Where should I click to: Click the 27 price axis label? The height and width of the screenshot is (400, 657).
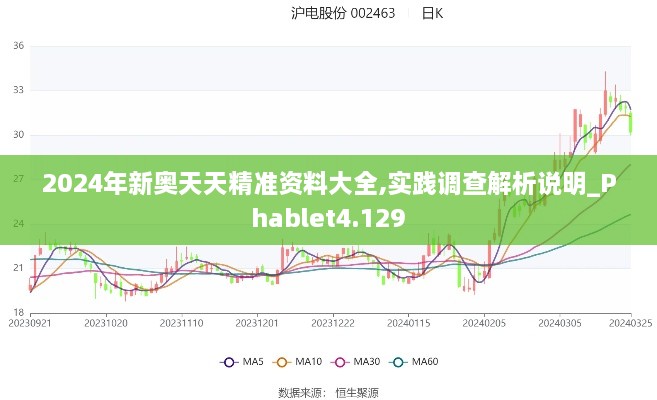click(x=18, y=179)
